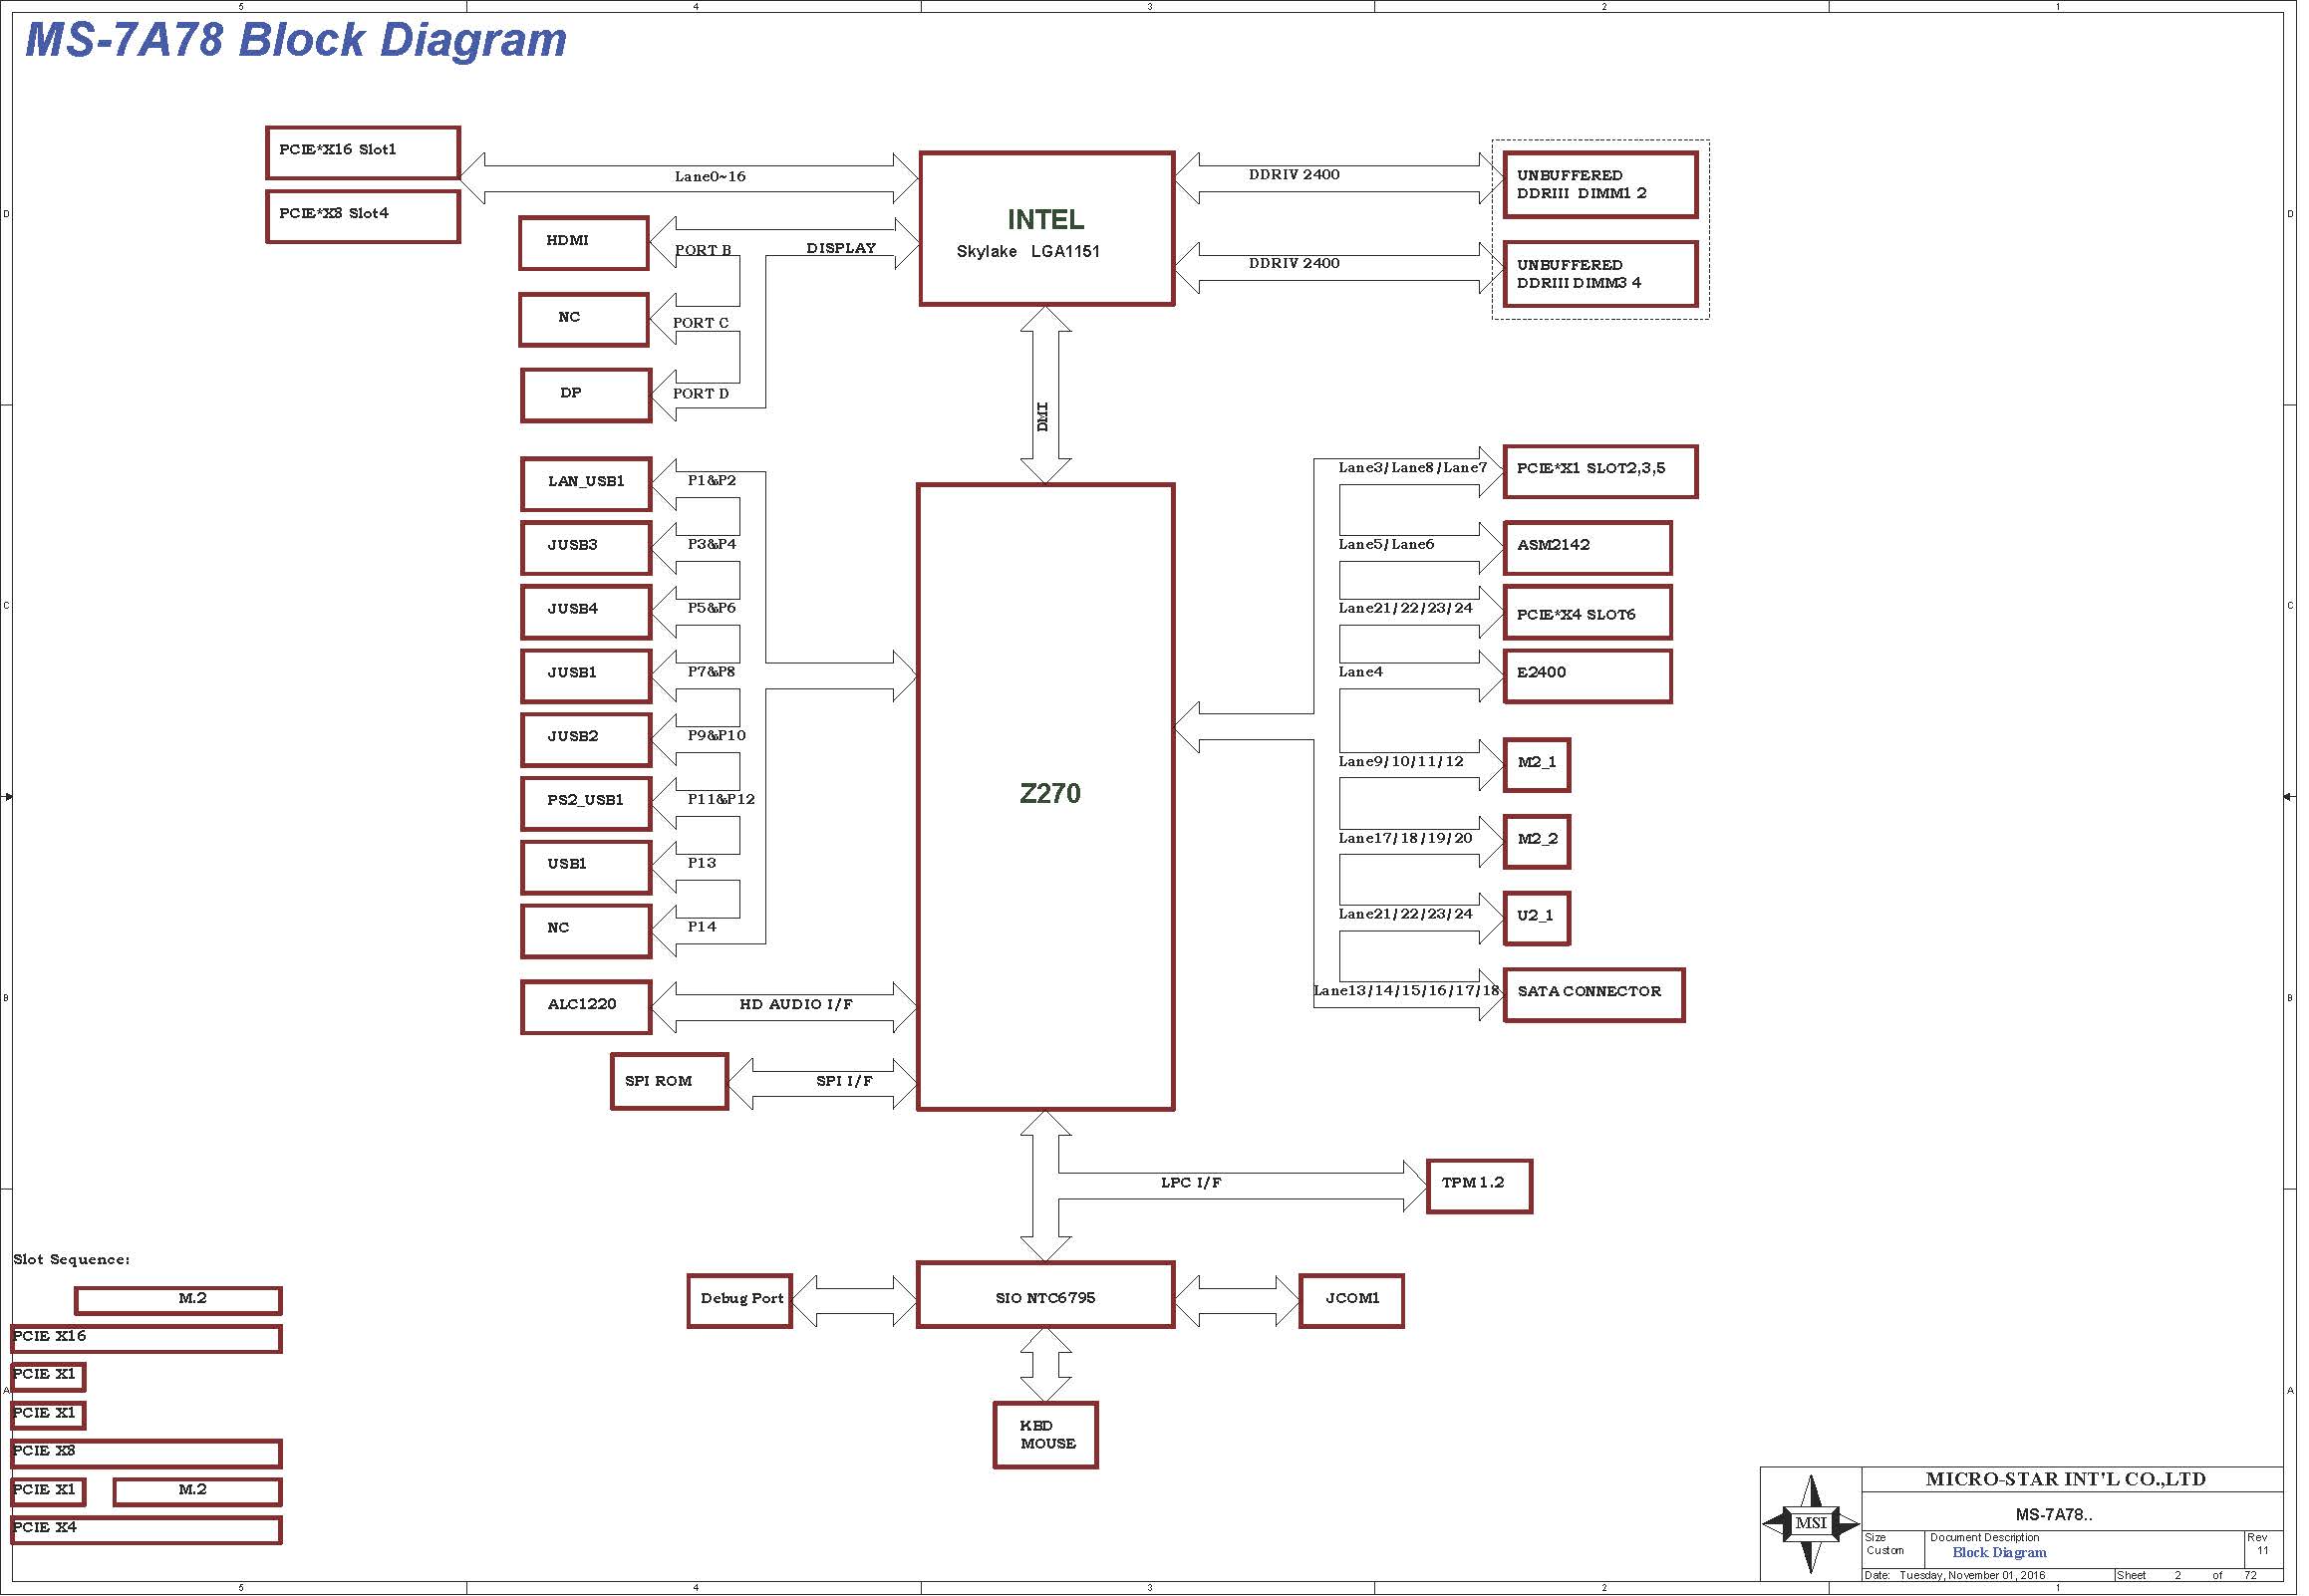Click the 'Slot Sequence:' heading
Screen dimensions: 2309x1596
pyautogui.click(x=72, y=1261)
